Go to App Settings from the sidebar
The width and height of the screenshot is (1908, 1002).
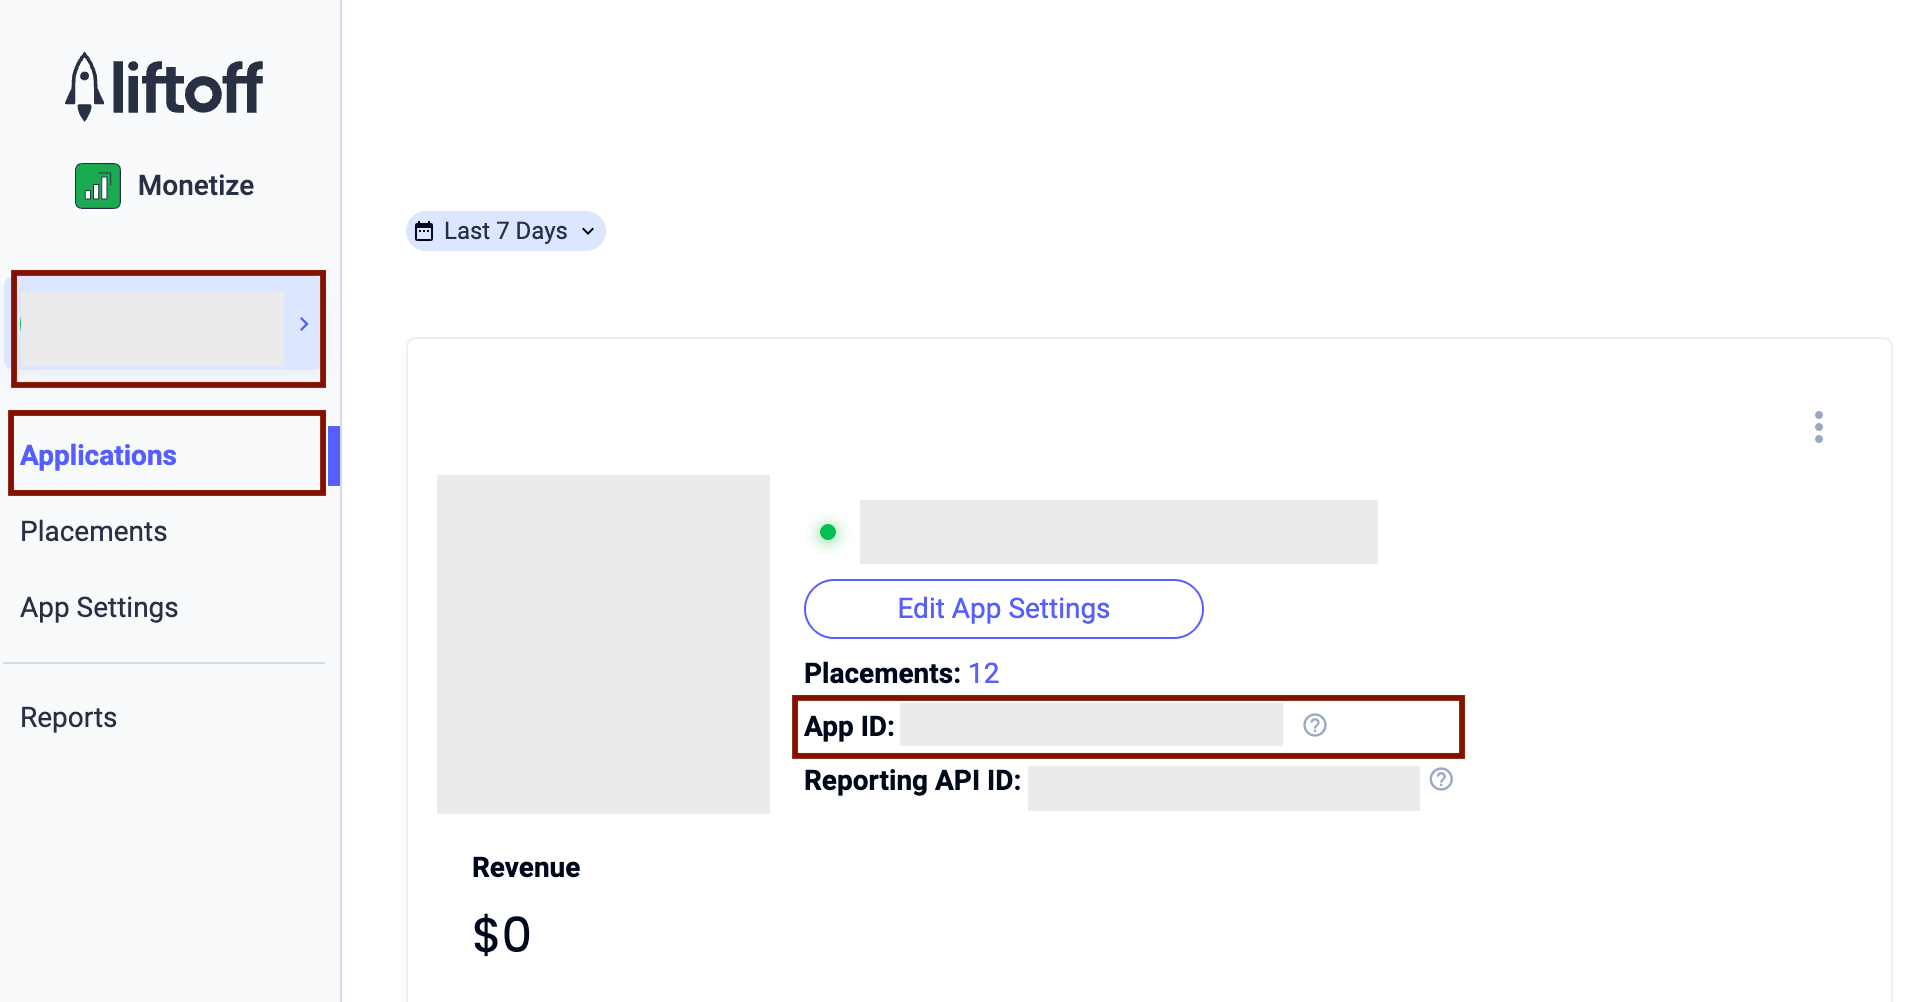(98, 607)
